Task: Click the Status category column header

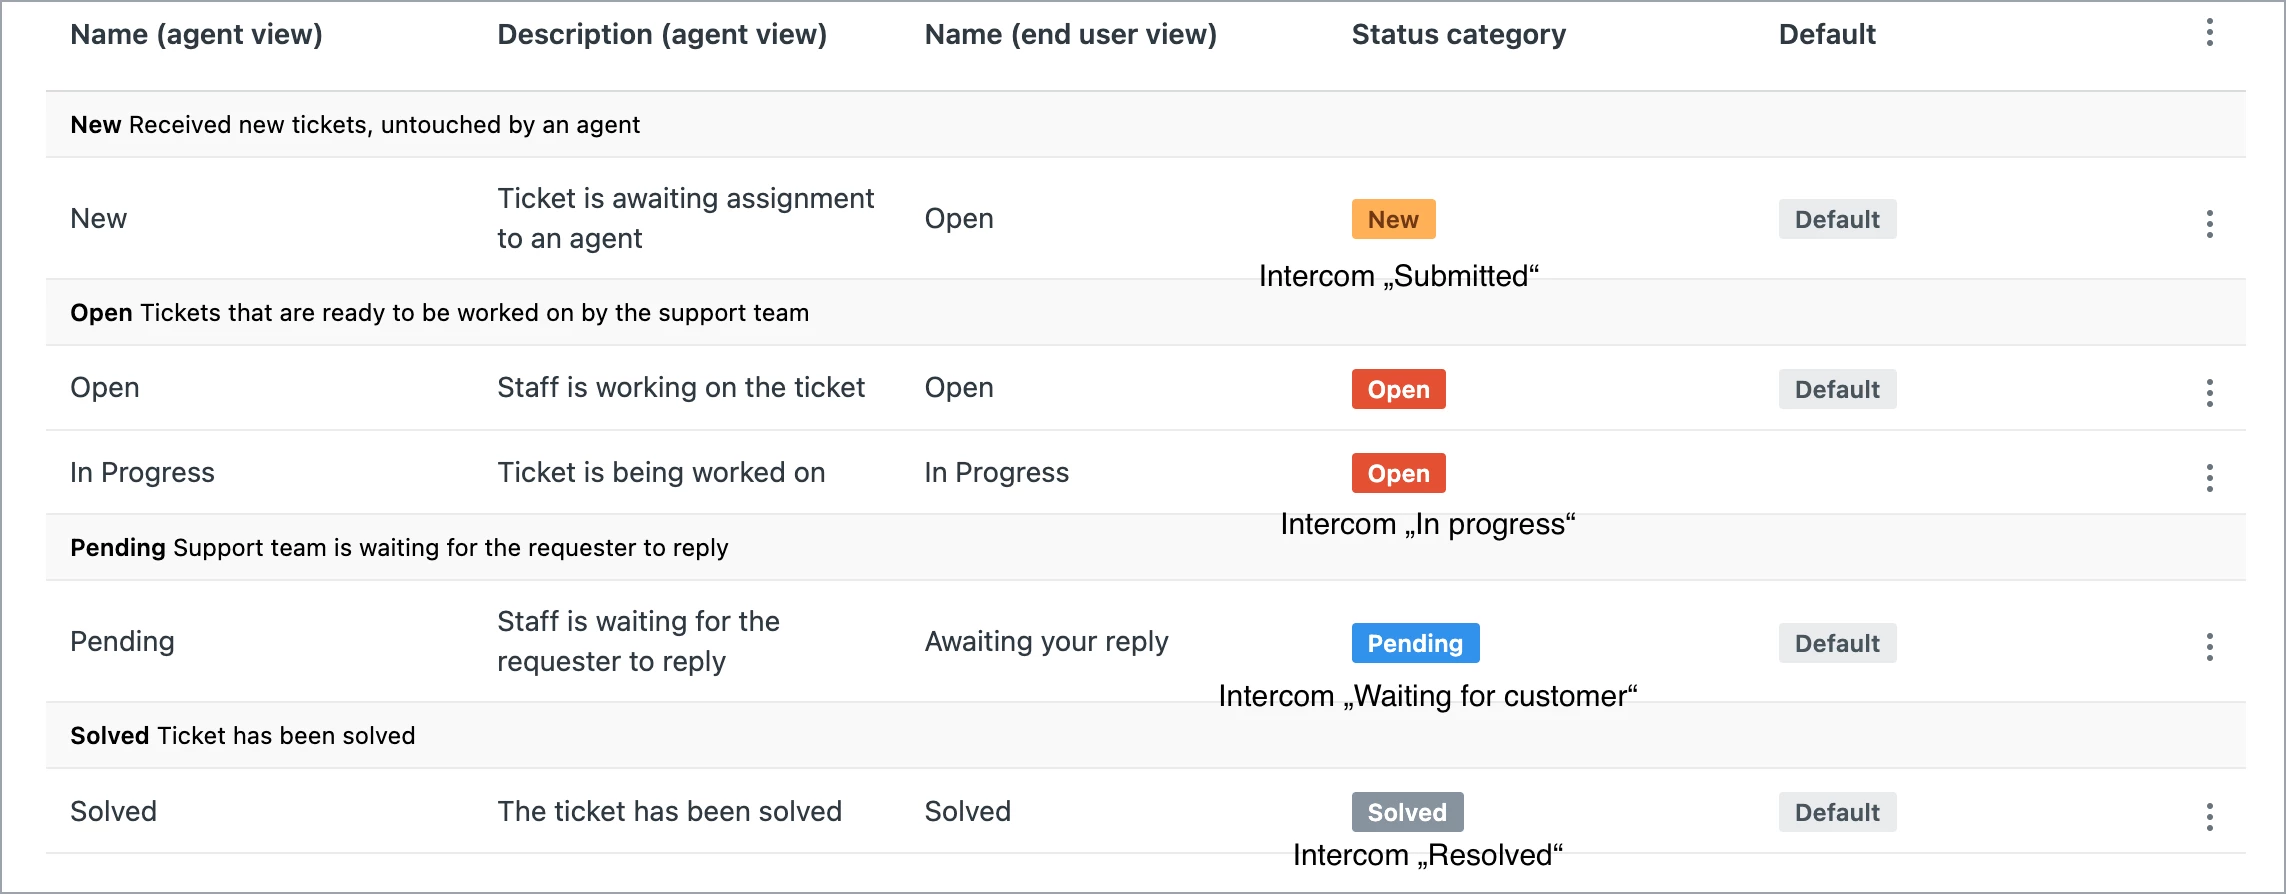Action: click(x=1458, y=34)
